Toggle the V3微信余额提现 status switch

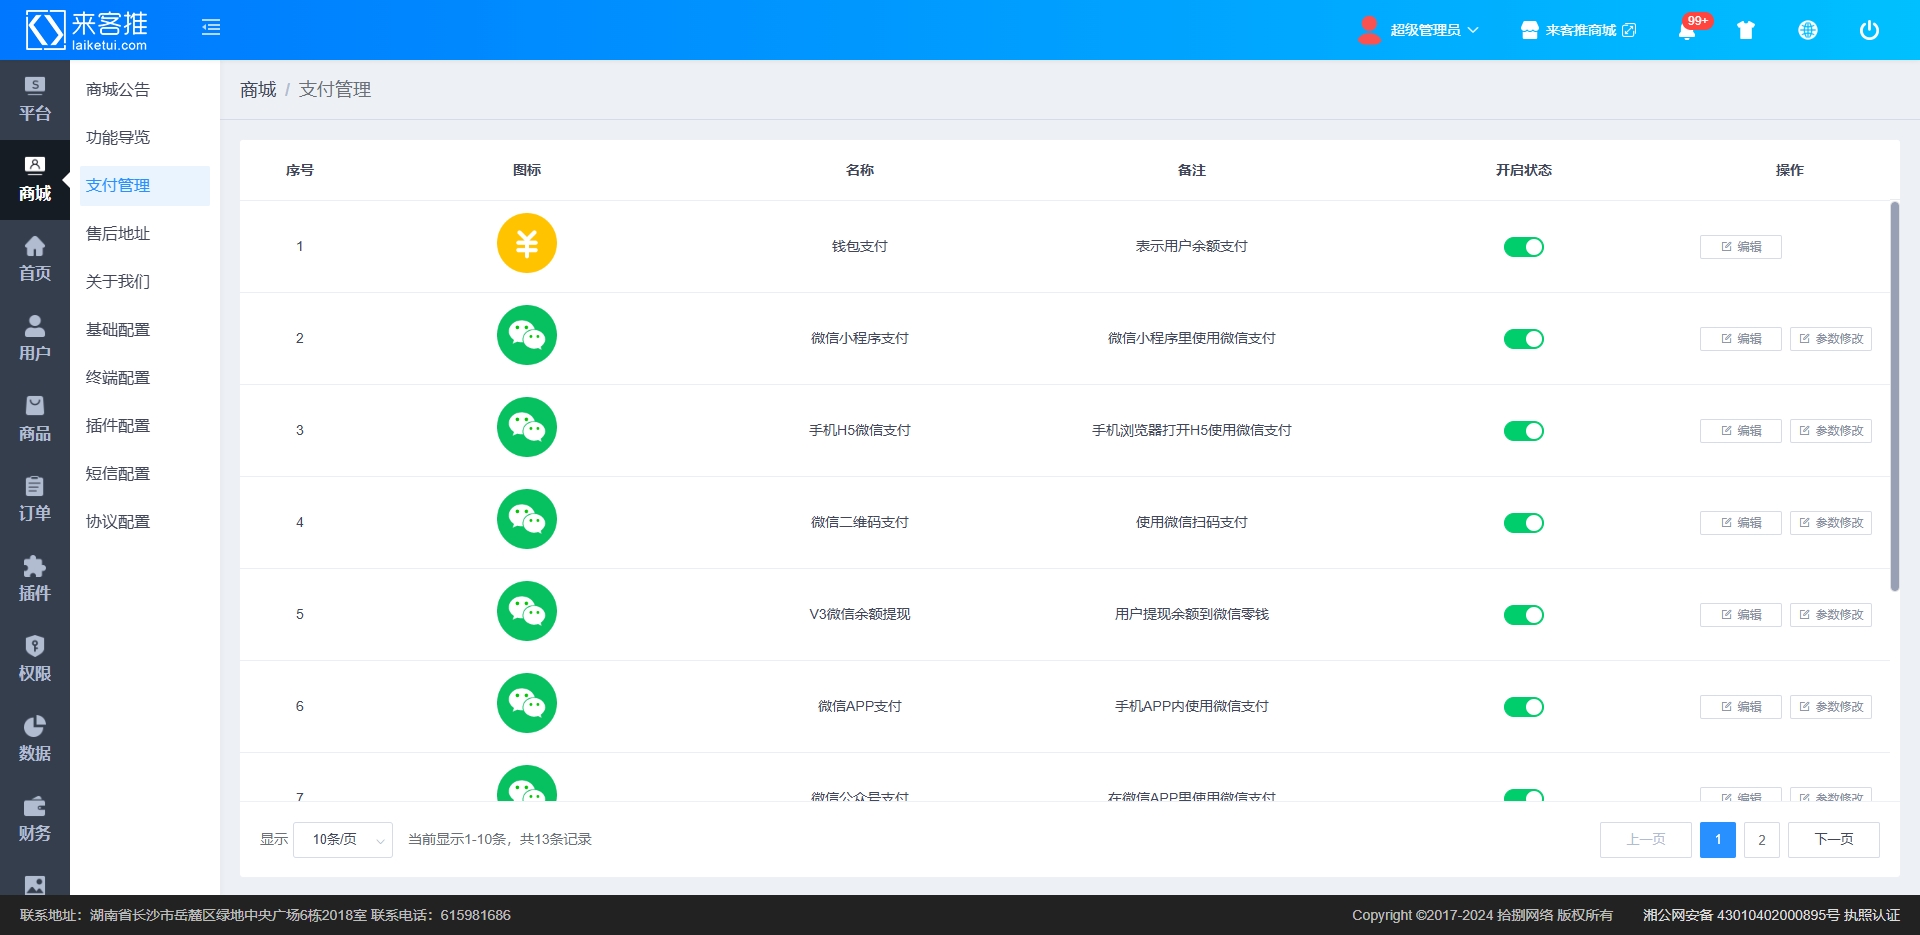click(x=1523, y=615)
